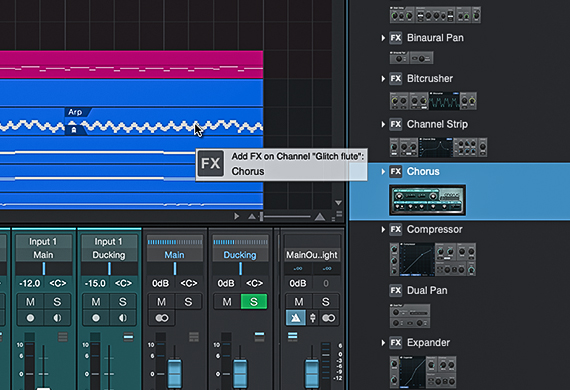The height and width of the screenshot is (390, 570).
Task: Toggle channel mode on Main bus
Action: pyautogui.click(x=162, y=318)
